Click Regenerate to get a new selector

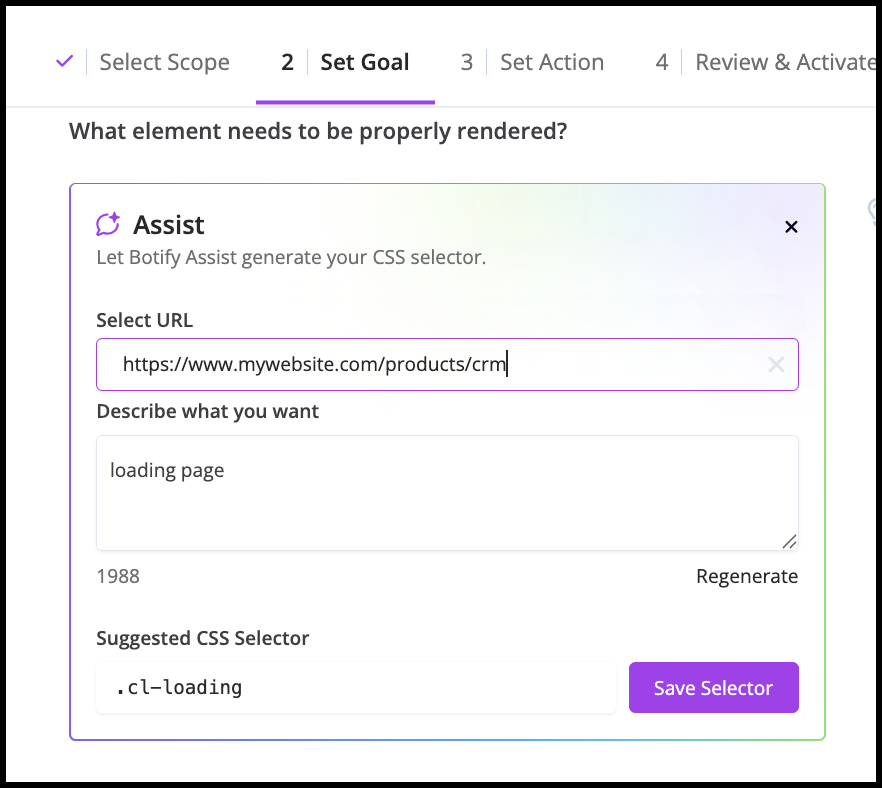click(747, 576)
